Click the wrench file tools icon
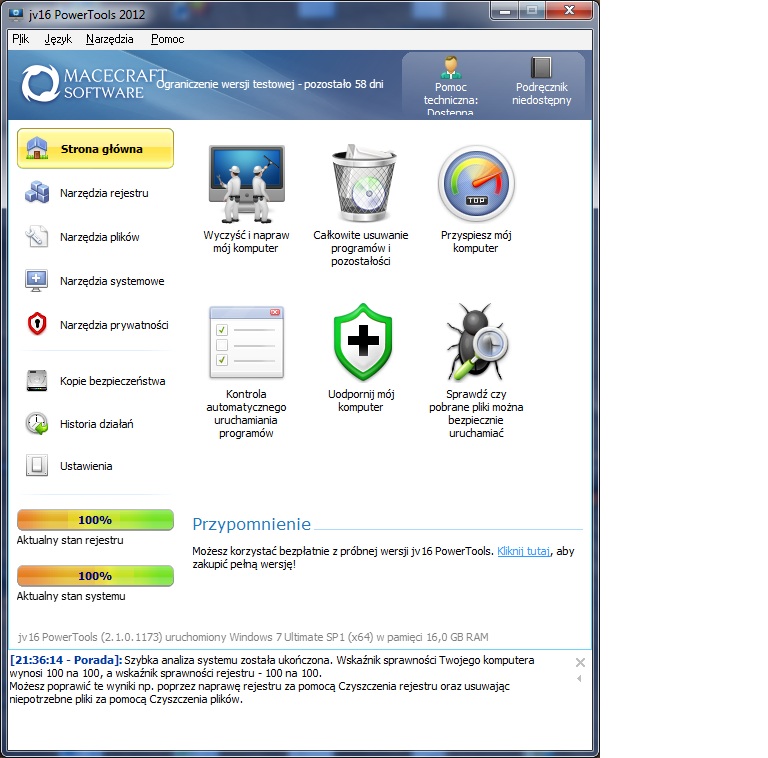The height and width of the screenshot is (758, 768). point(37,236)
